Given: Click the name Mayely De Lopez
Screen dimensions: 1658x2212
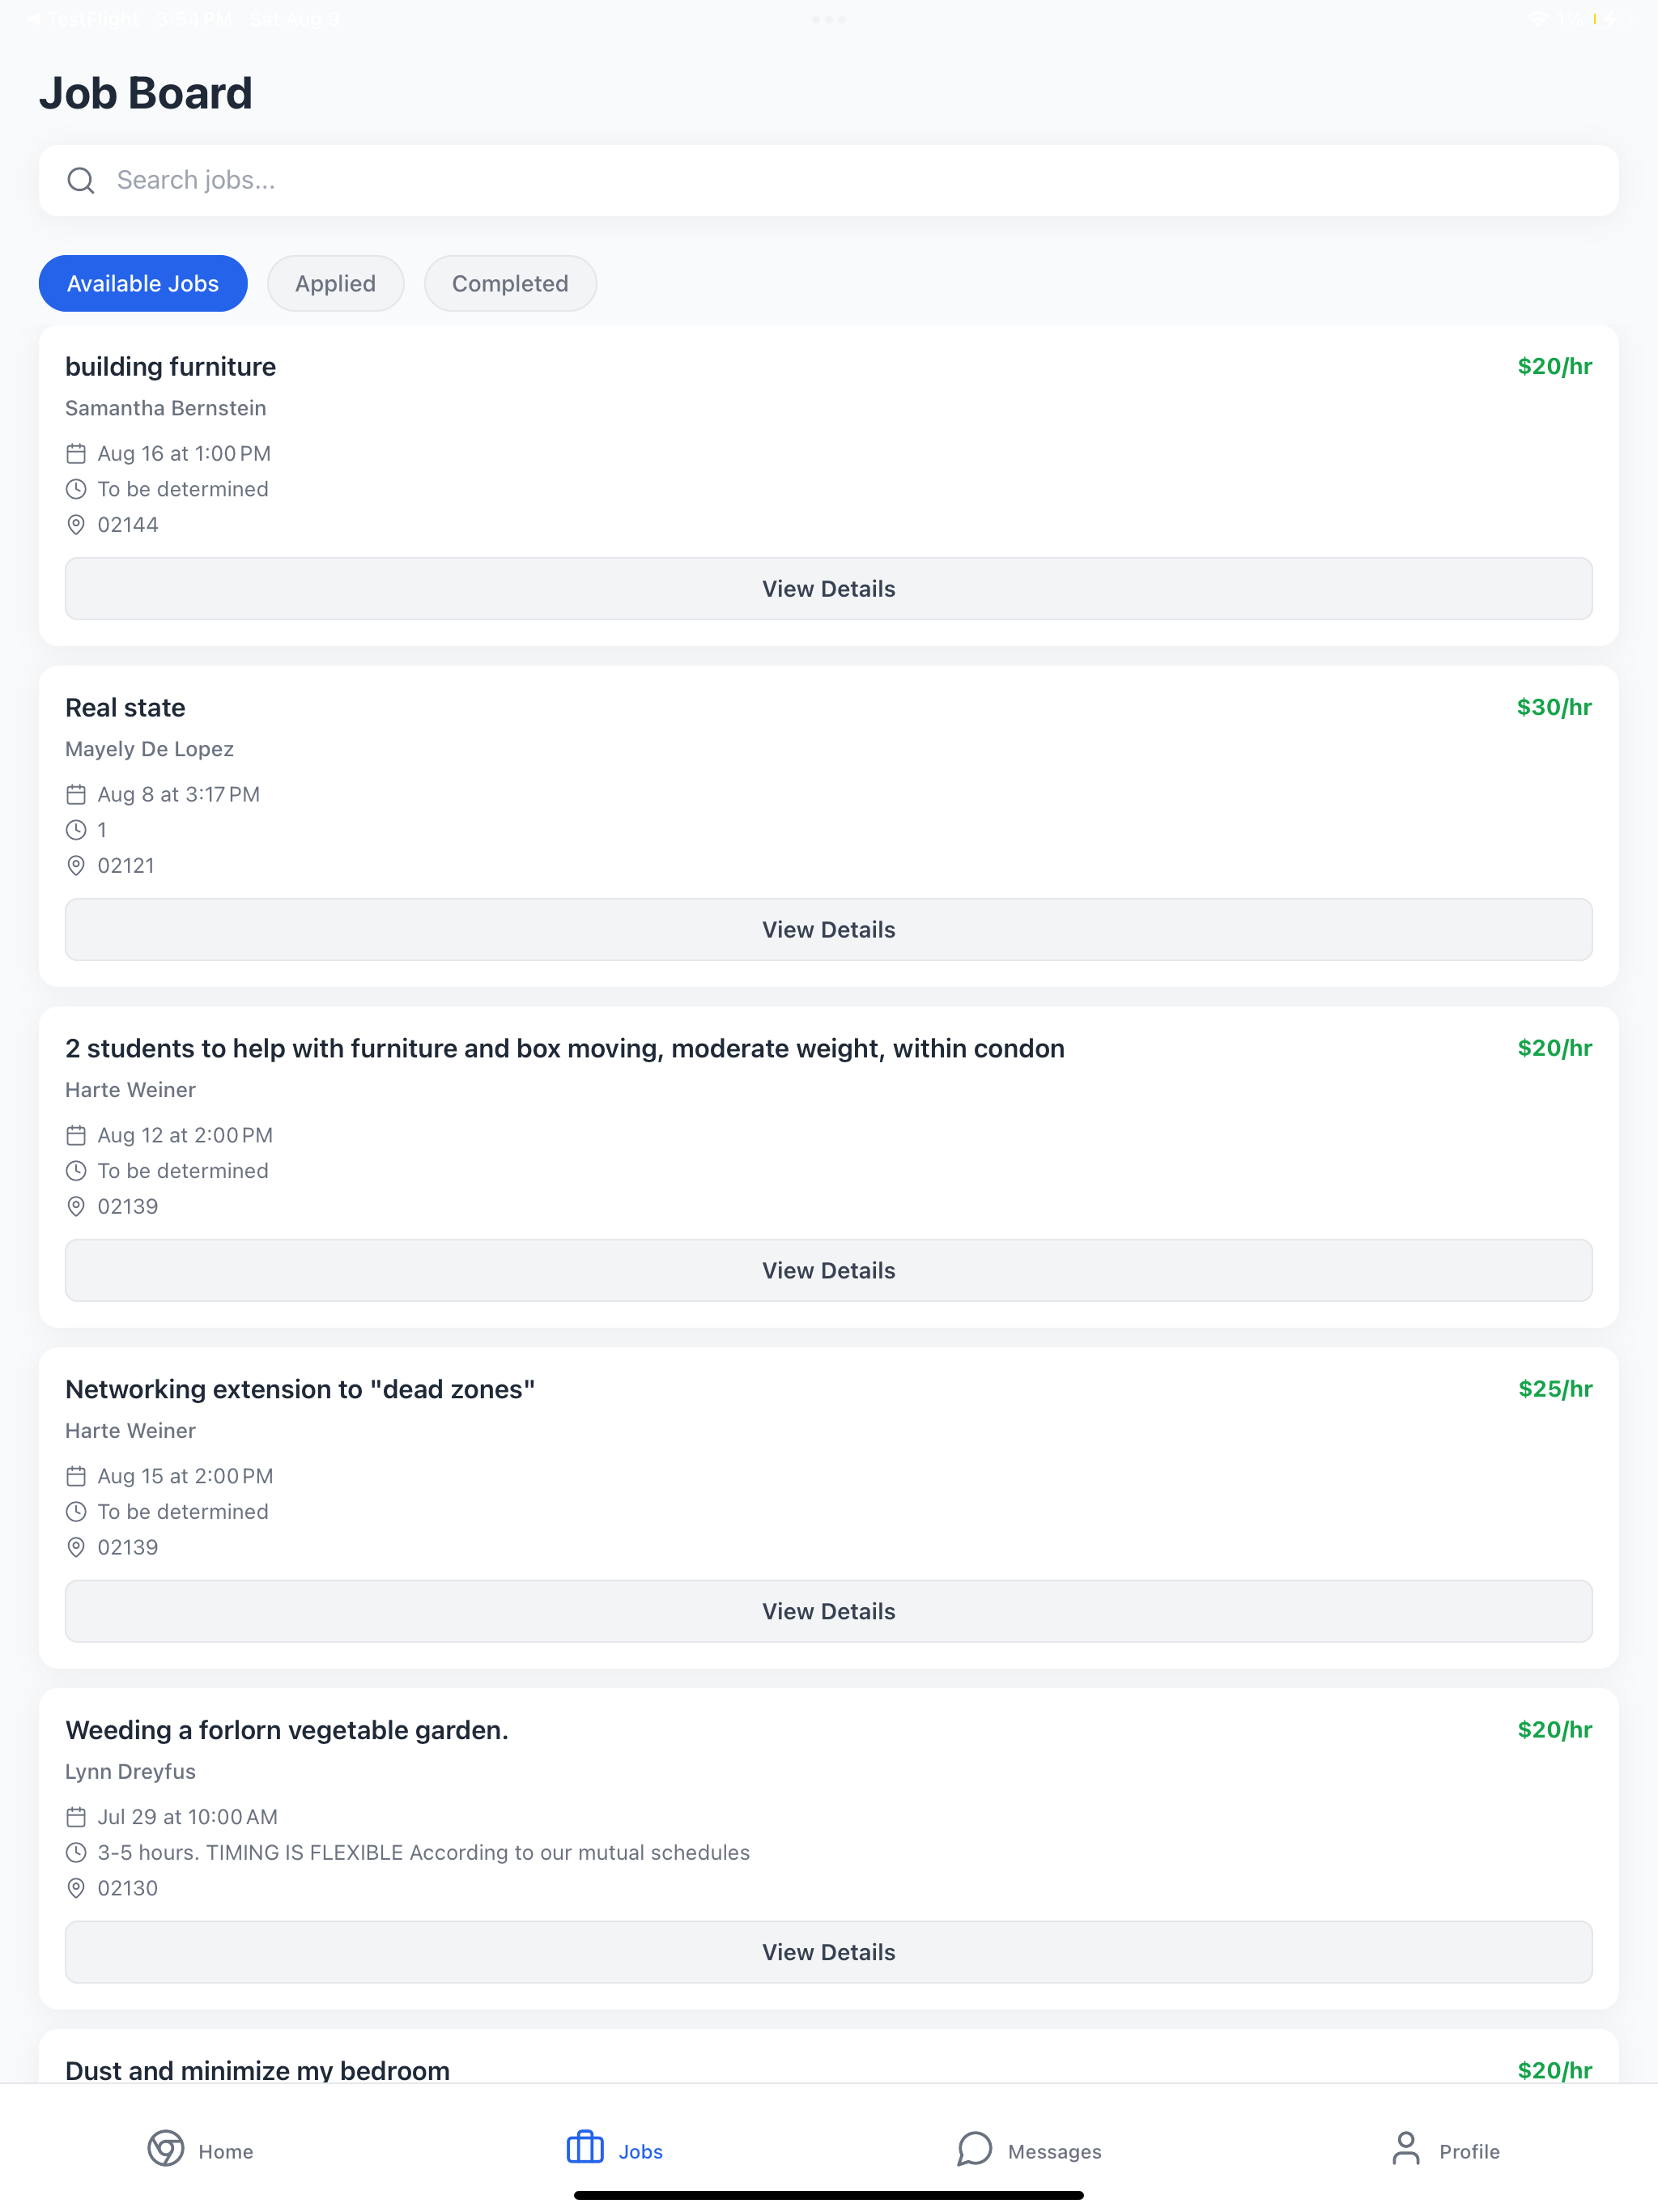Looking at the screenshot, I should 150,749.
